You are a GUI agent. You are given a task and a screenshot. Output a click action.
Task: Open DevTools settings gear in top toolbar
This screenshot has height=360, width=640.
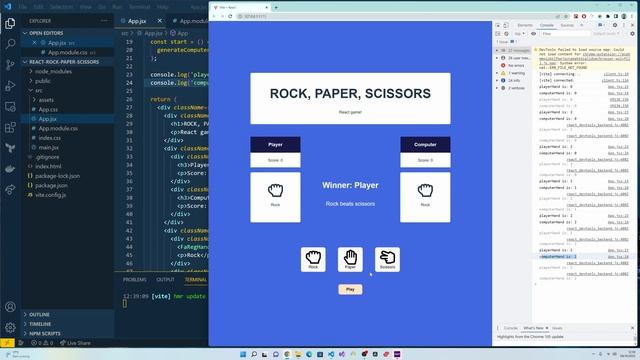615,25
